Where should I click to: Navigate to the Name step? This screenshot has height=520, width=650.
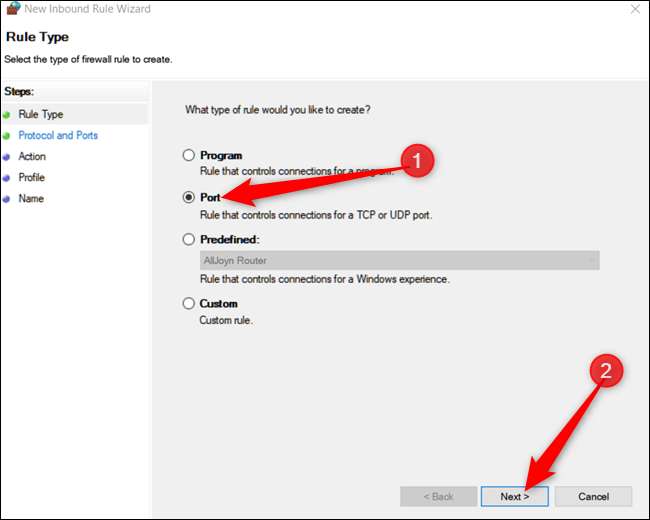click(31, 199)
